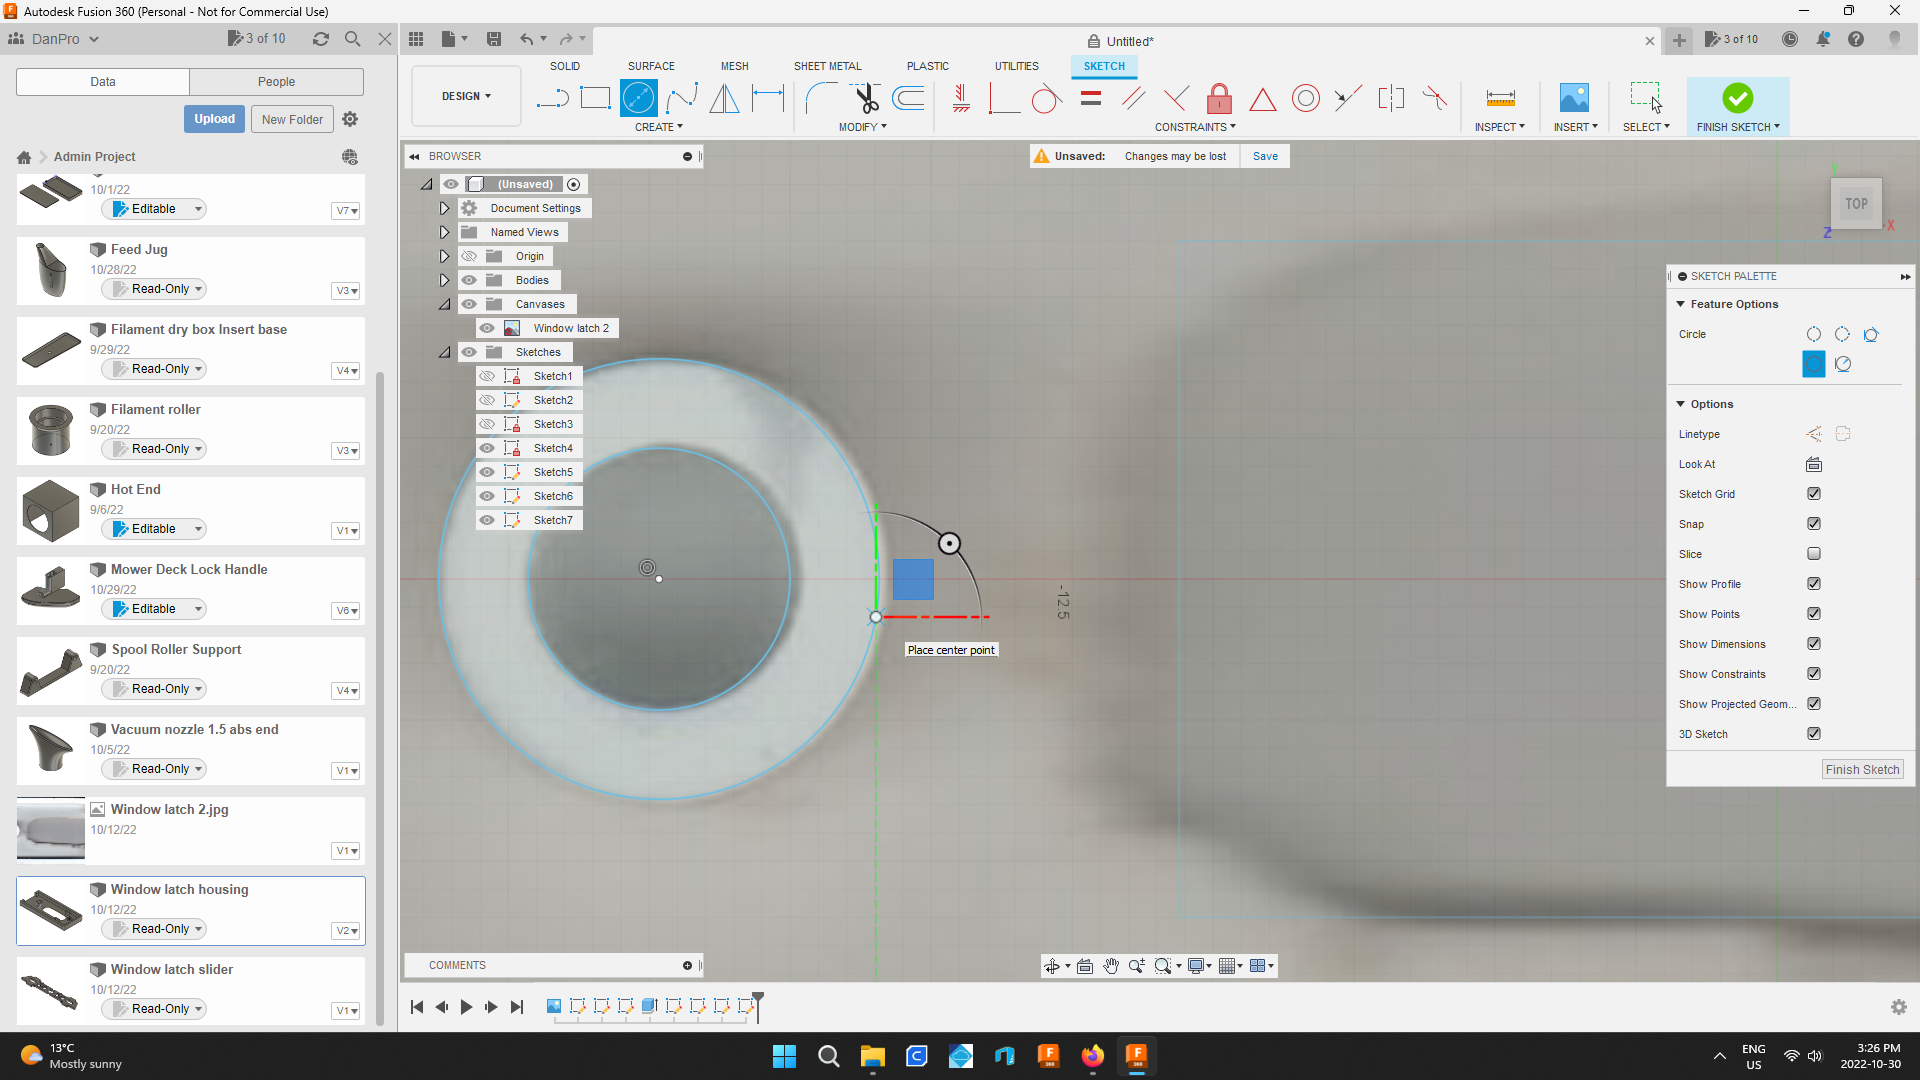Screen dimensions: 1920x1080
Task: Apply the Fix/UnFix lock constraint
Action: [x=1219, y=98]
